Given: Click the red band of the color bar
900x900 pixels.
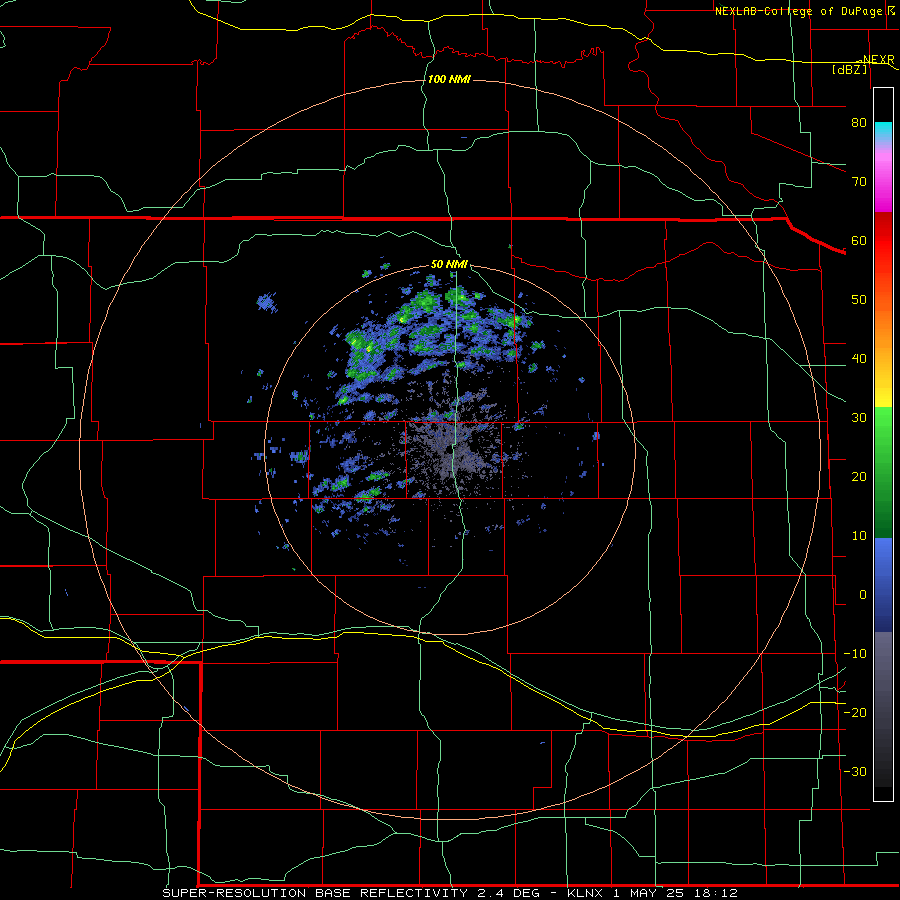Looking at the screenshot, I should pos(883,241).
